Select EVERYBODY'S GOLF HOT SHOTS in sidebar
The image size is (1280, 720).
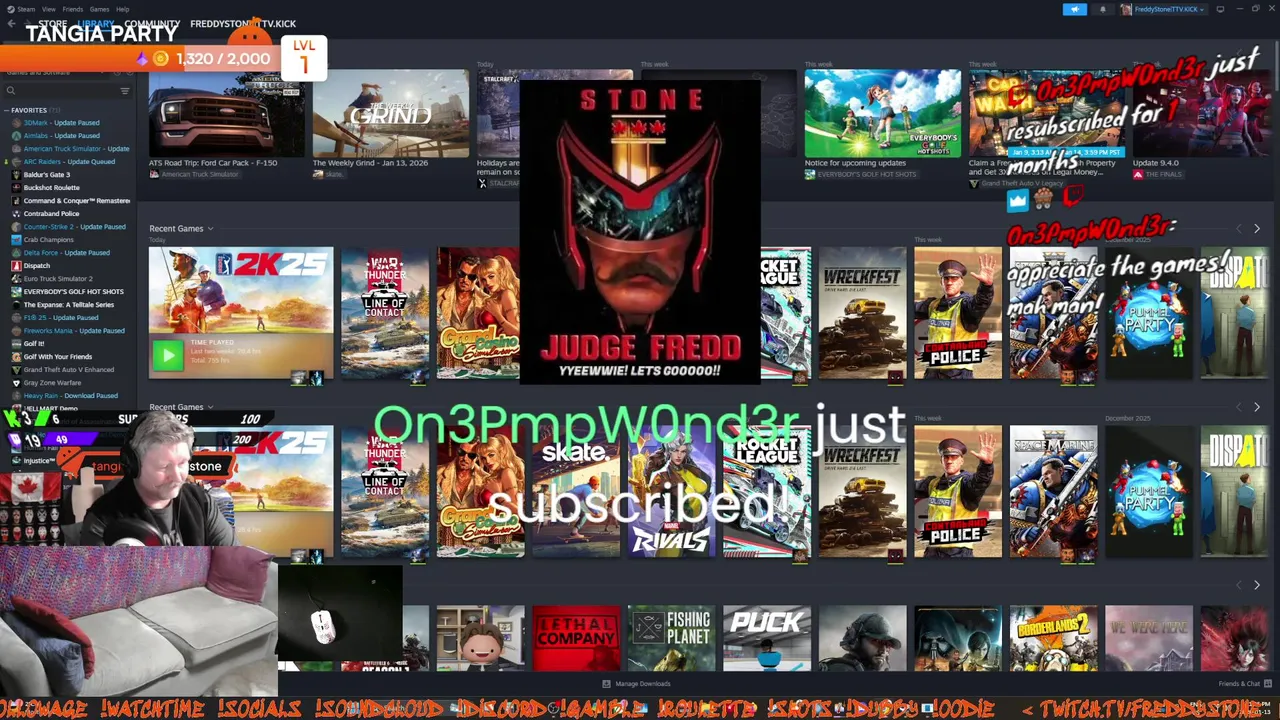(74, 292)
